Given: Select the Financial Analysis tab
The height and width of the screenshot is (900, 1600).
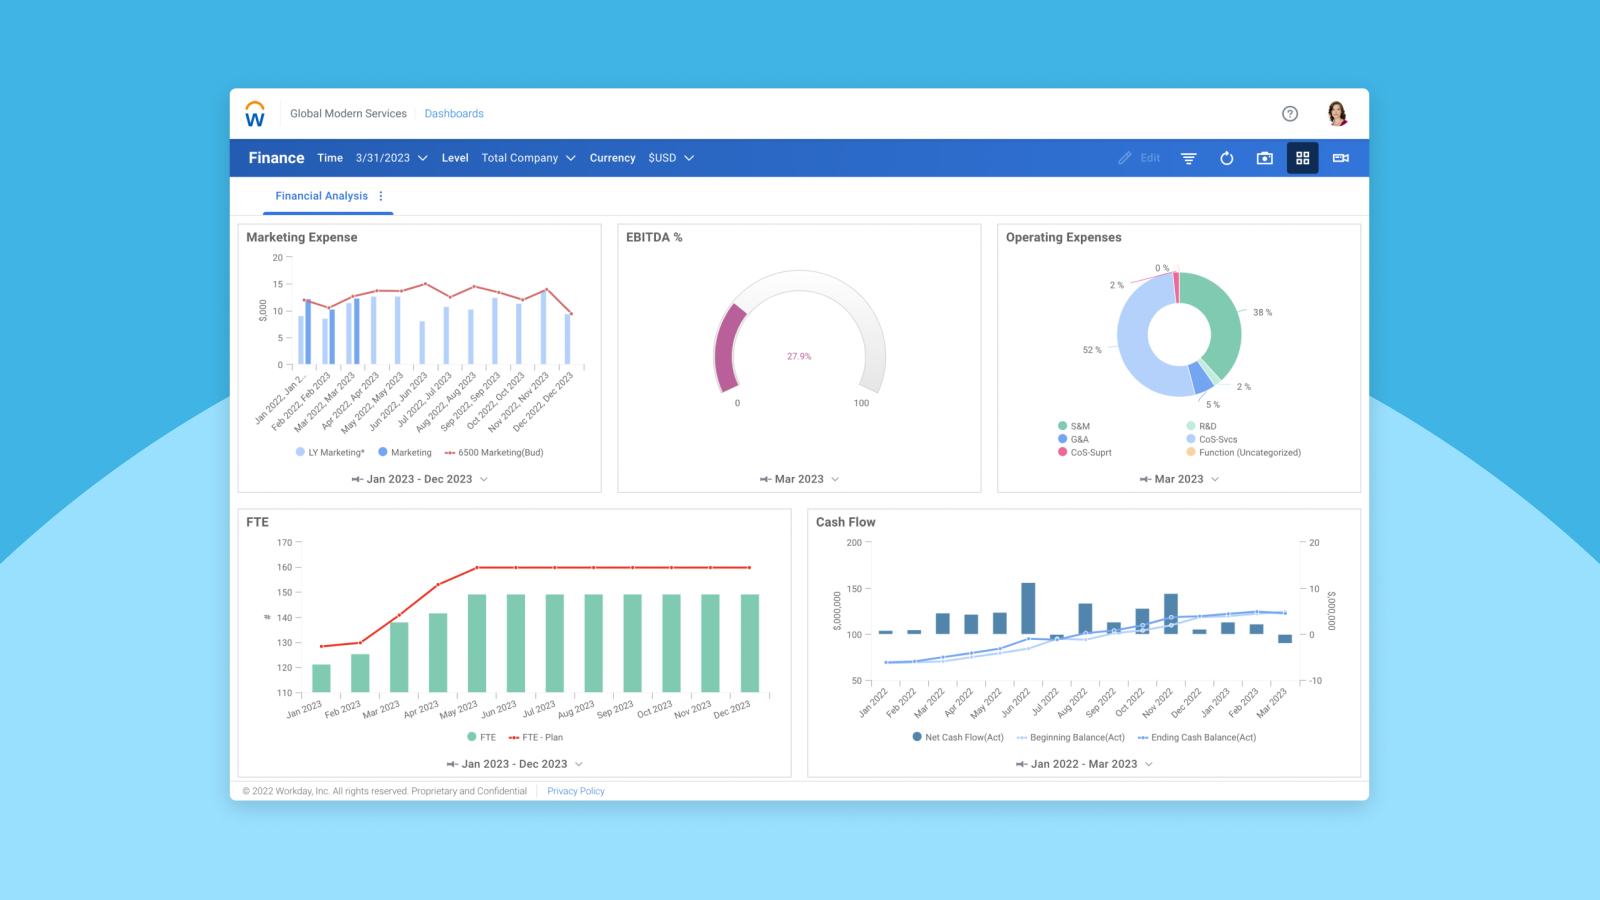Looking at the screenshot, I should [x=320, y=195].
